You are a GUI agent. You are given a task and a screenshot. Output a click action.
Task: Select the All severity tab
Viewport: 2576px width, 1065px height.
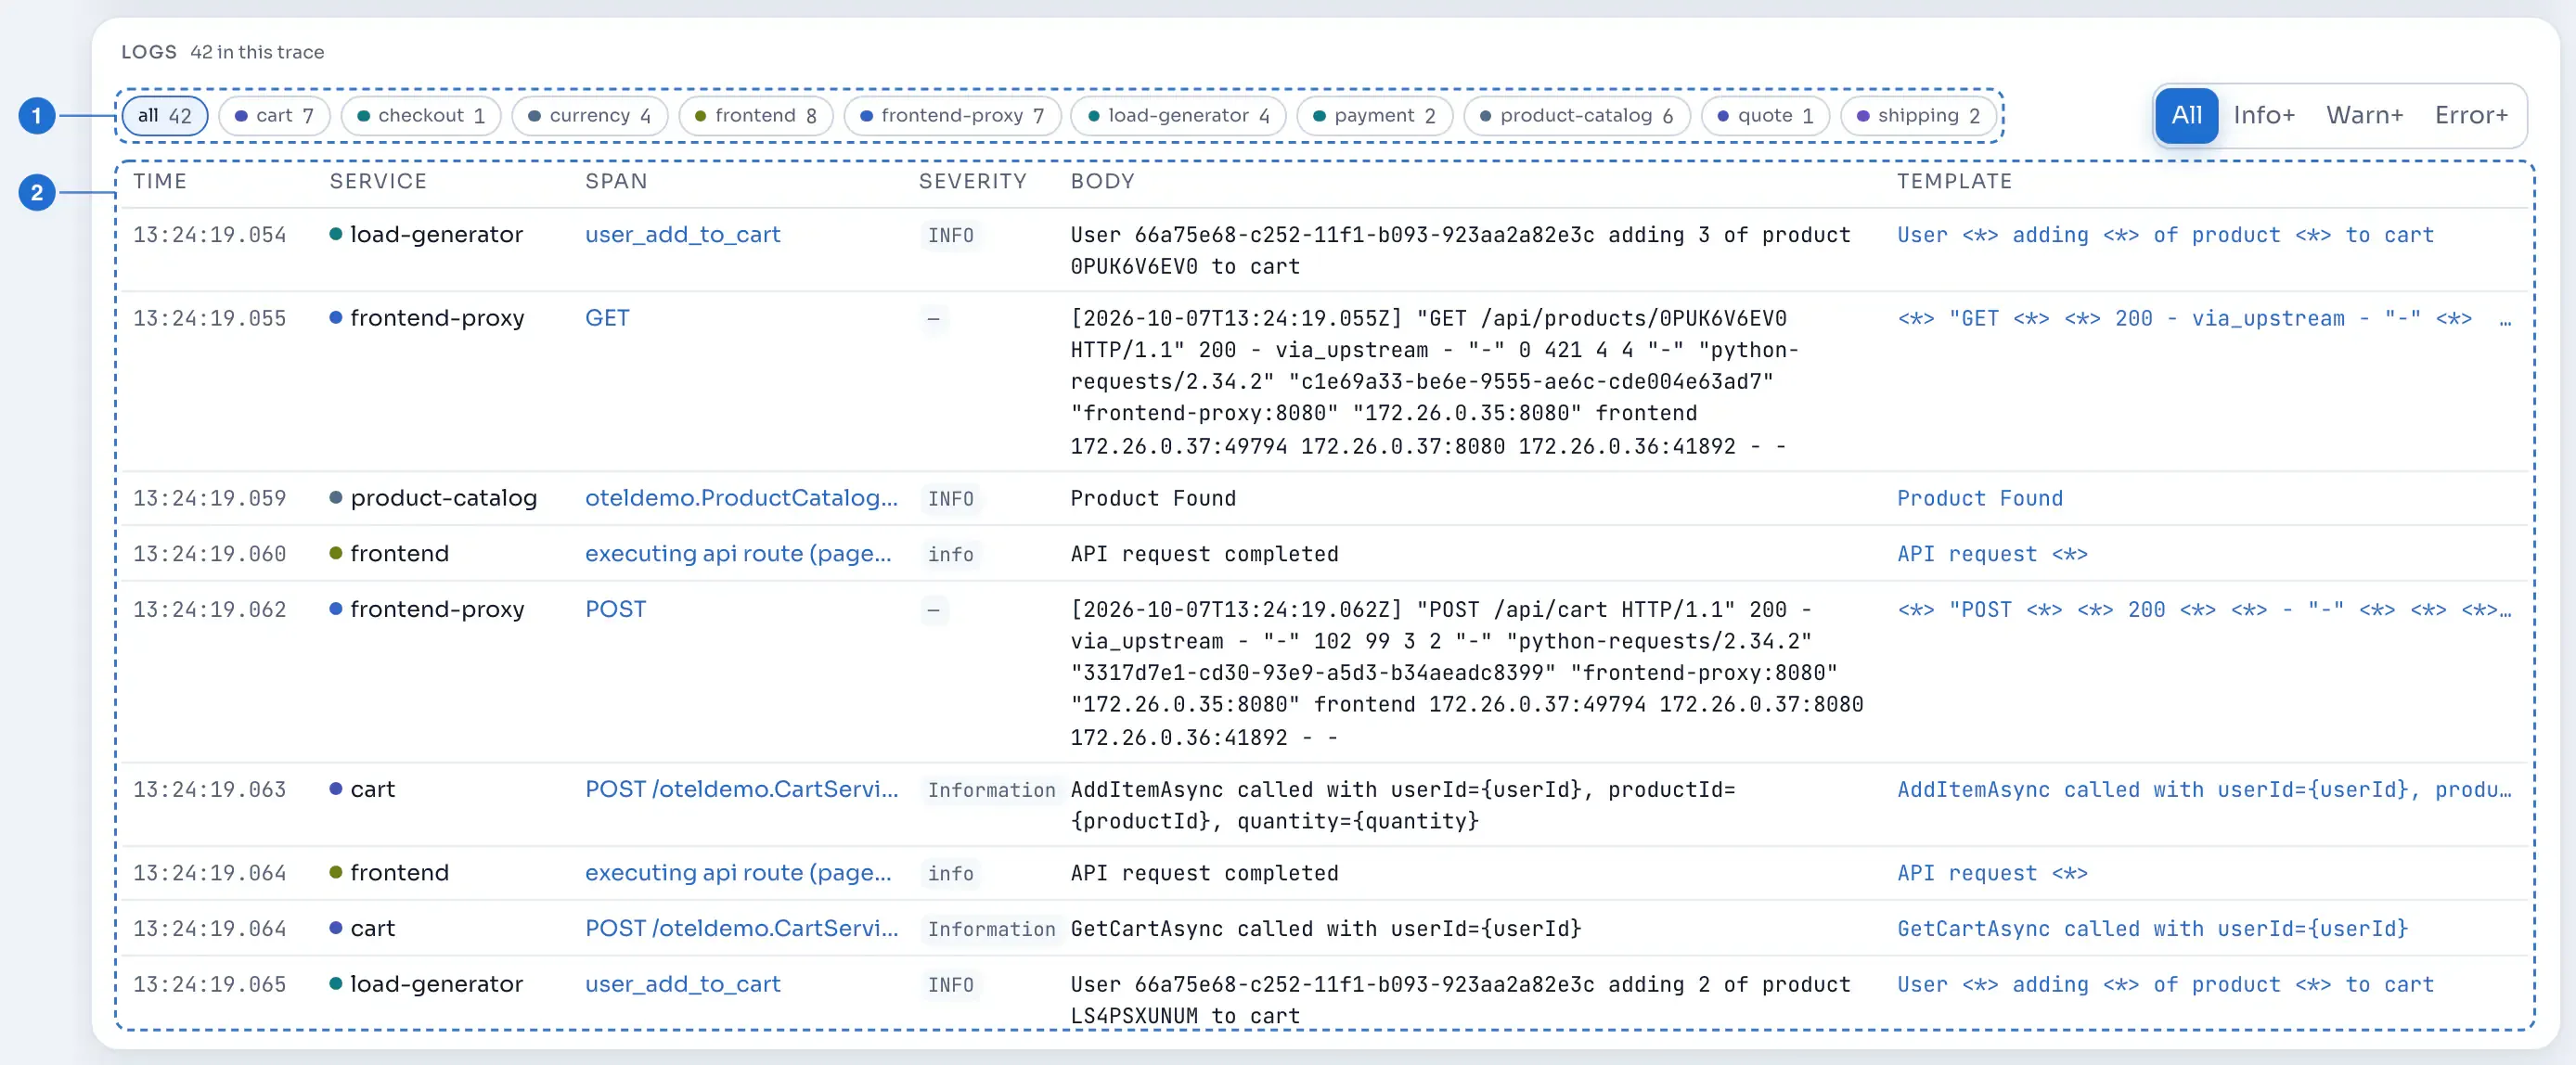click(2186, 116)
